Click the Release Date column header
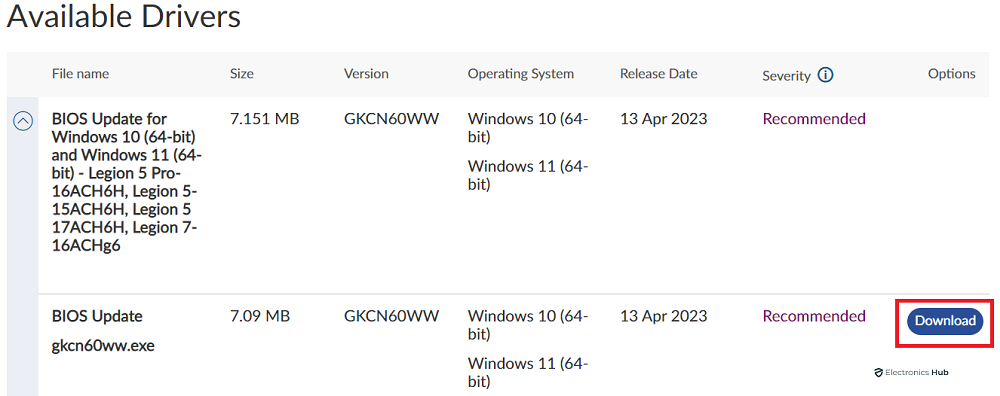 (658, 74)
